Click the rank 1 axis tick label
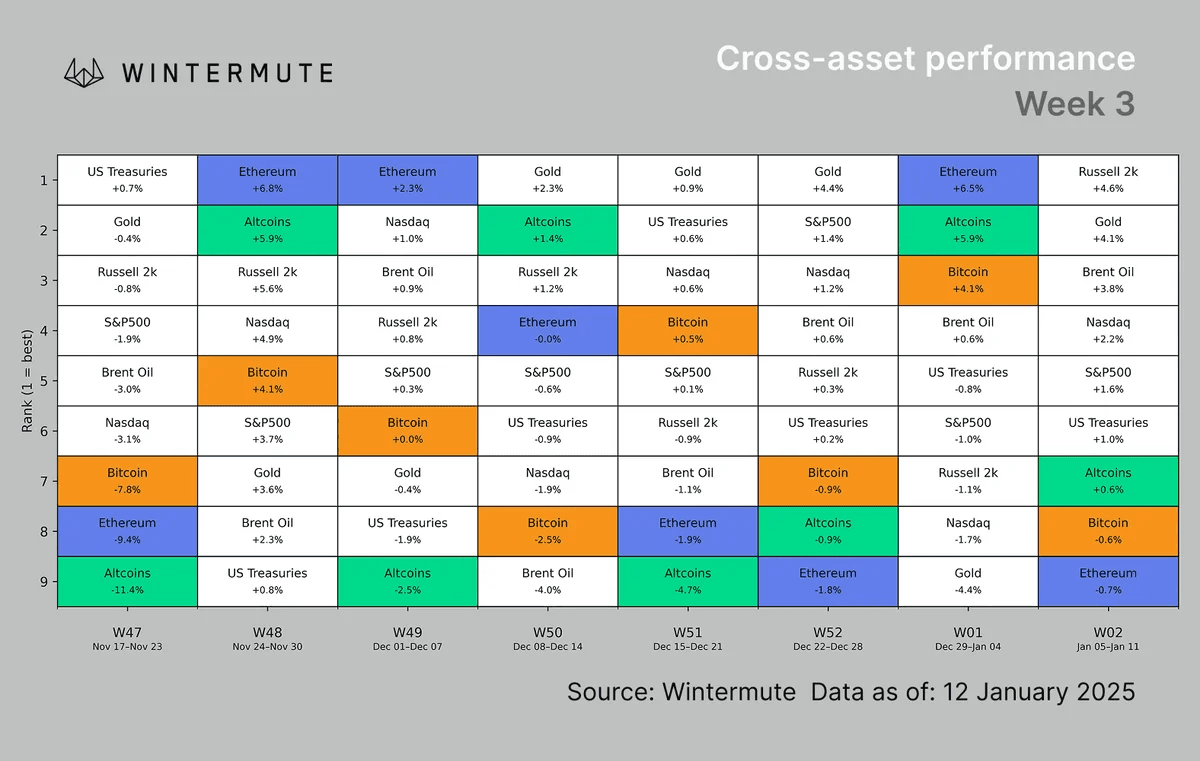The image size is (1200, 761). coord(43,181)
